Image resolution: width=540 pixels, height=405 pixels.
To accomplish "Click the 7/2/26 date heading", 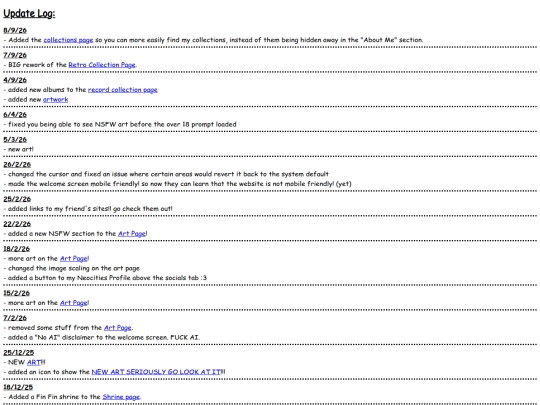I will (15, 318).
